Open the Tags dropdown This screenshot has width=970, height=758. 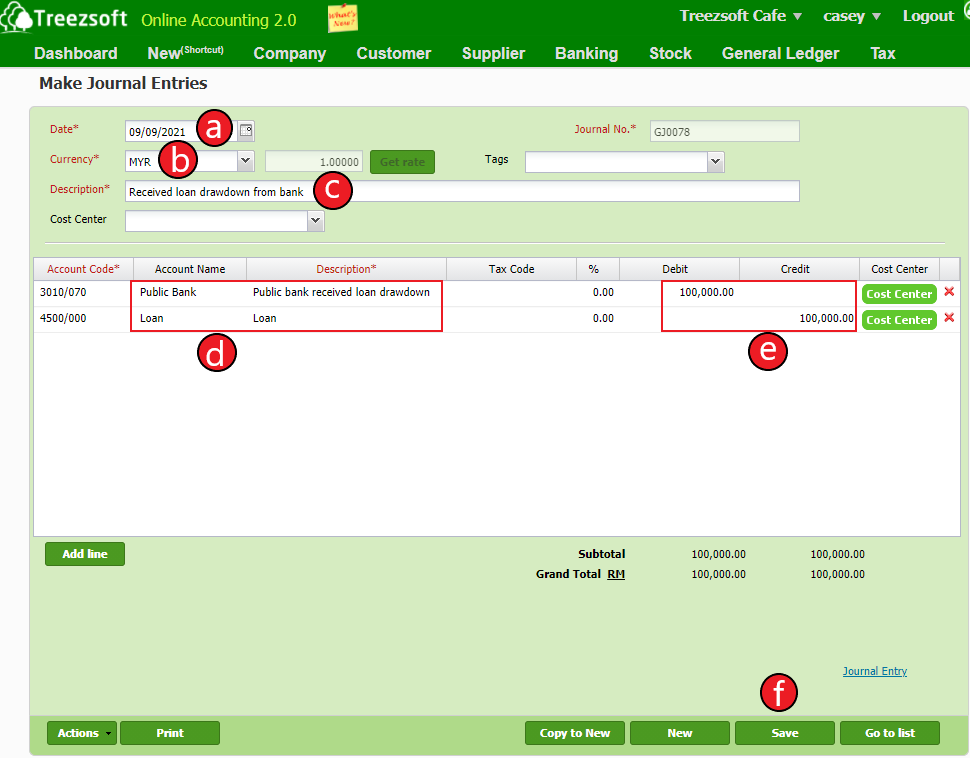714,161
